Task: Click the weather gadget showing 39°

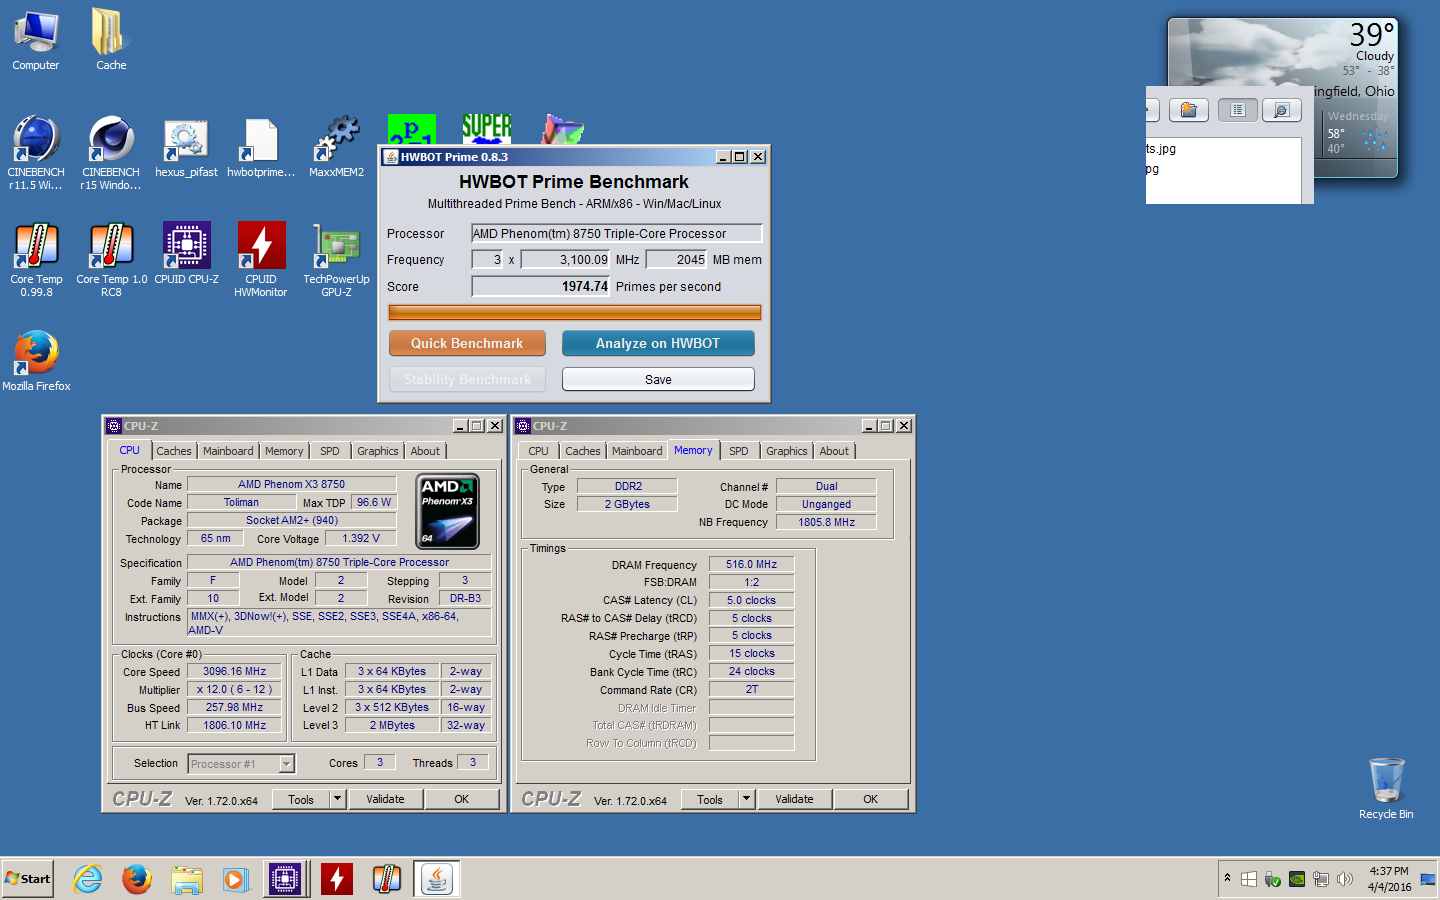Action: pyautogui.click(x=1283, y=98)
